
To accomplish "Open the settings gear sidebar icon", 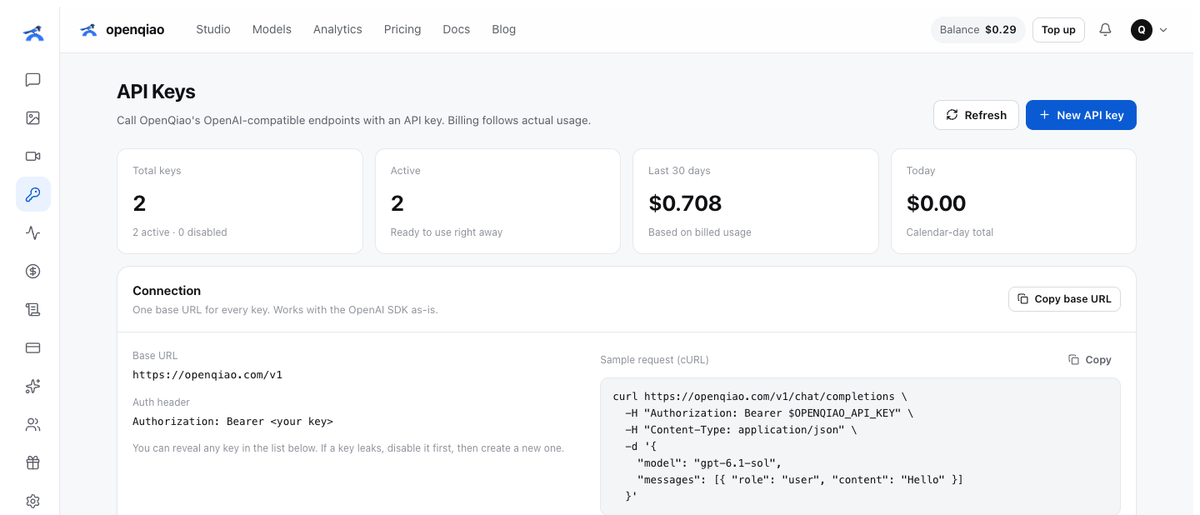I will pyautogui.click(x=33, y=501).
